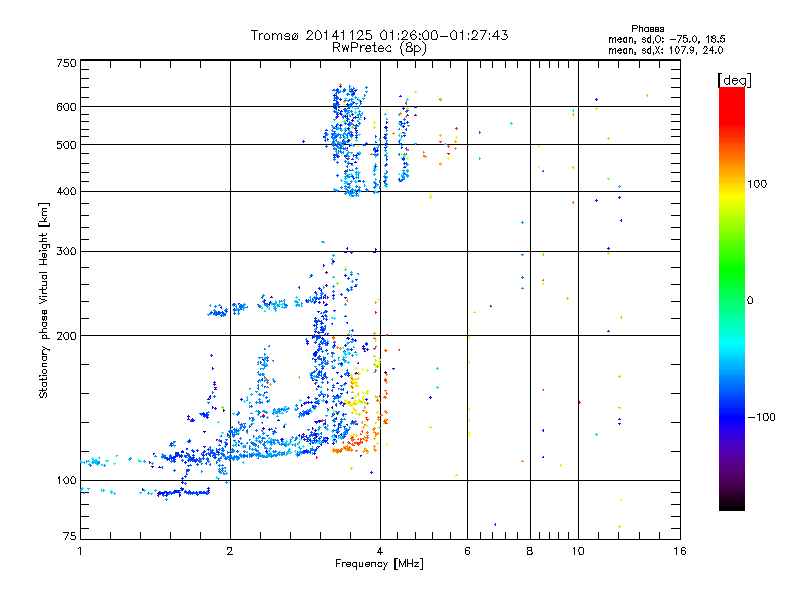The width and height of the screenshot is (800, 600).
Task: Click the y-axis tick label '300'
Action: pyautogui.click(x=66, y=251)
